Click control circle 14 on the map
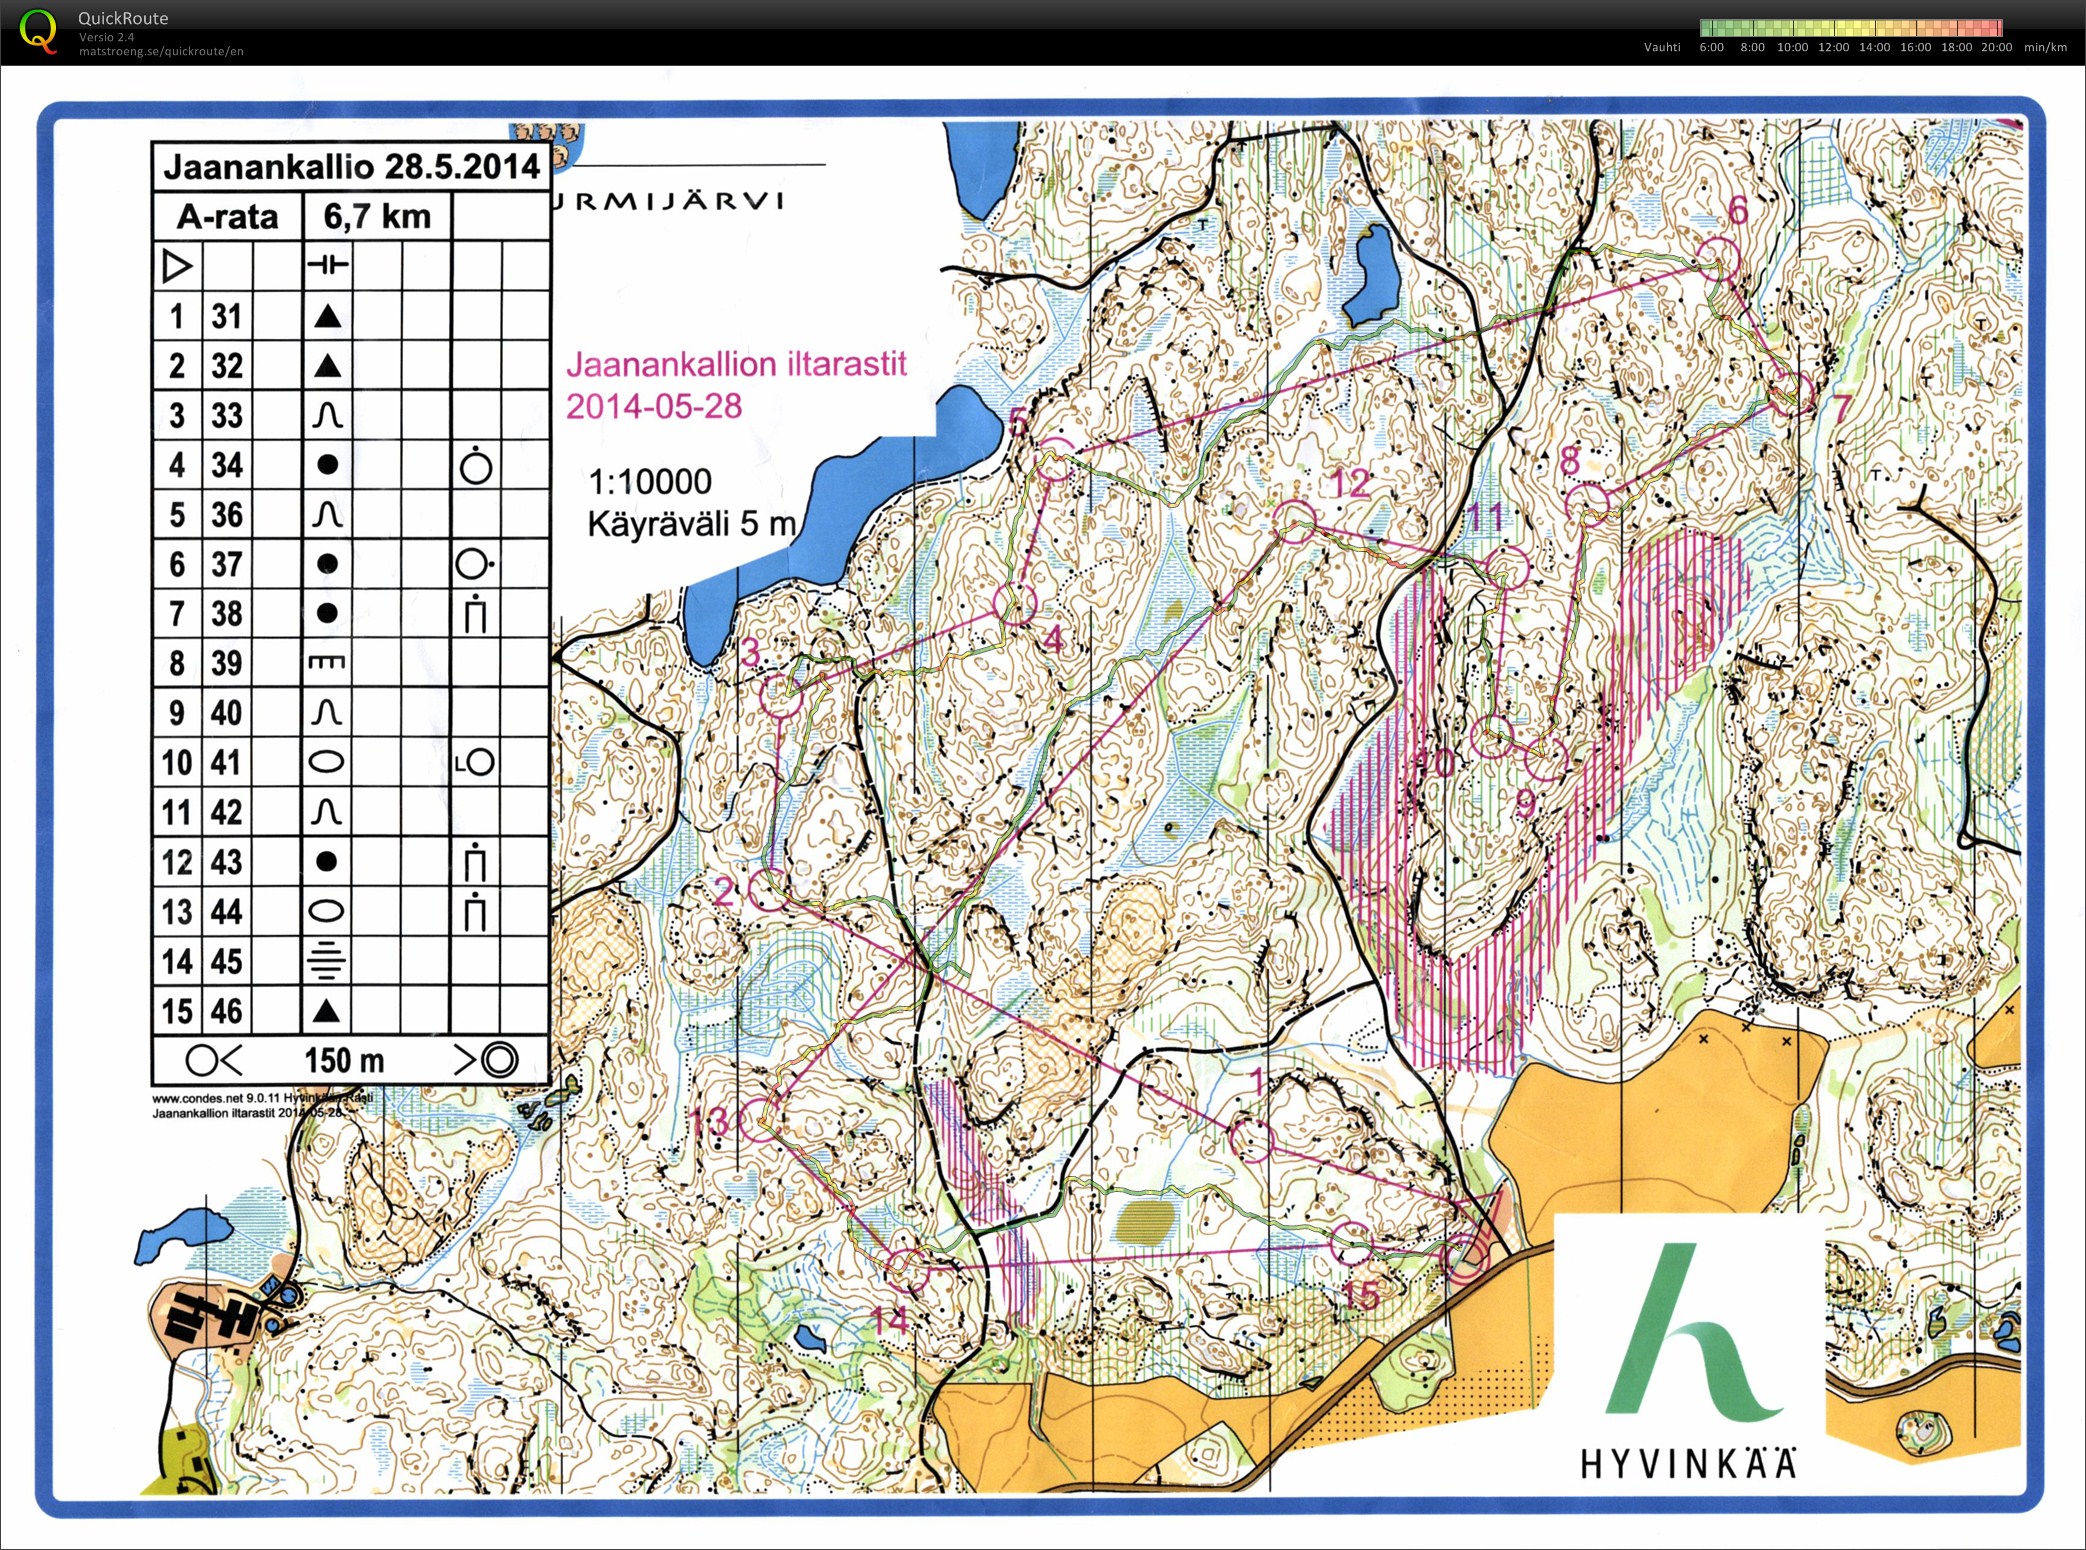The height and width of the screenshot is (1550, 2086). click(909, 1269)
